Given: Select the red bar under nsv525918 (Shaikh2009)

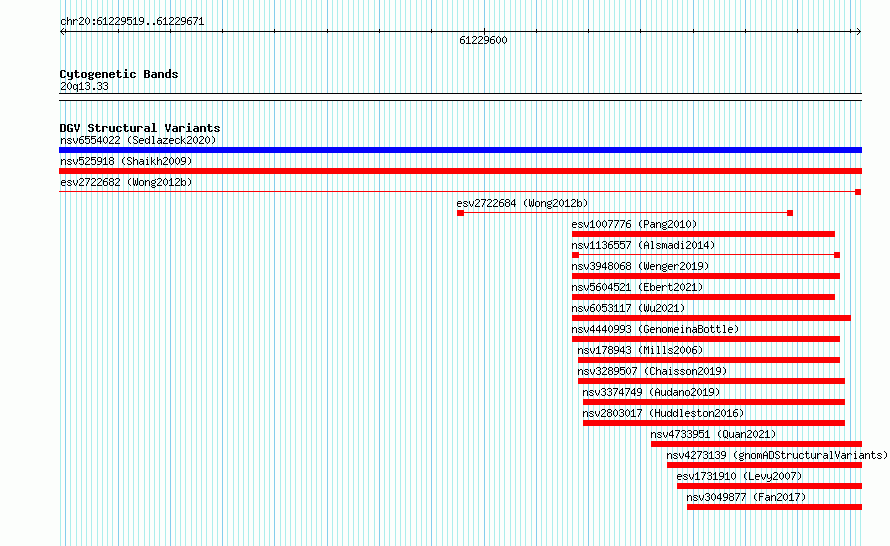Looking at the screenshot, I should click(x=460, y=171).
